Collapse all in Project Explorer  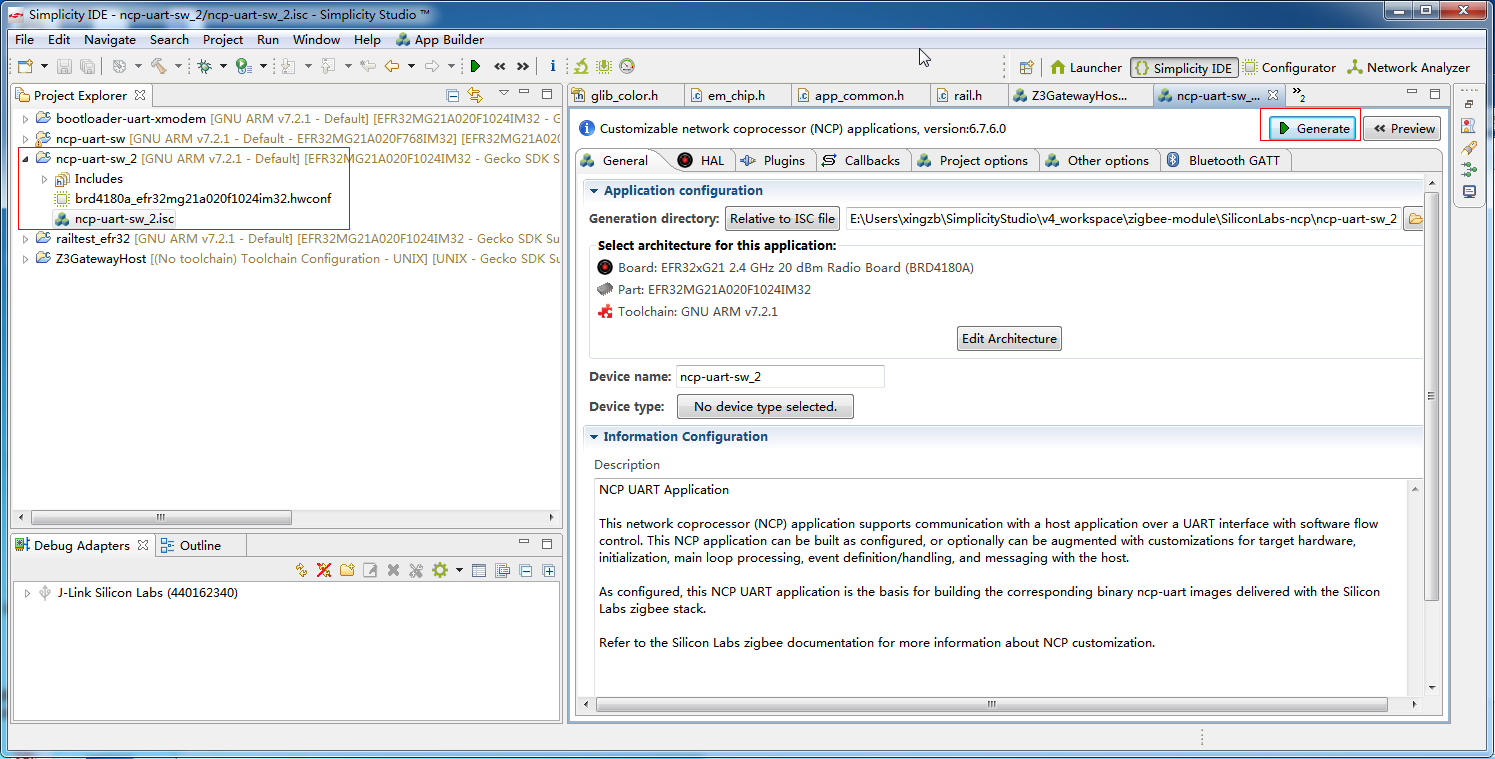[x=453, y=95]
